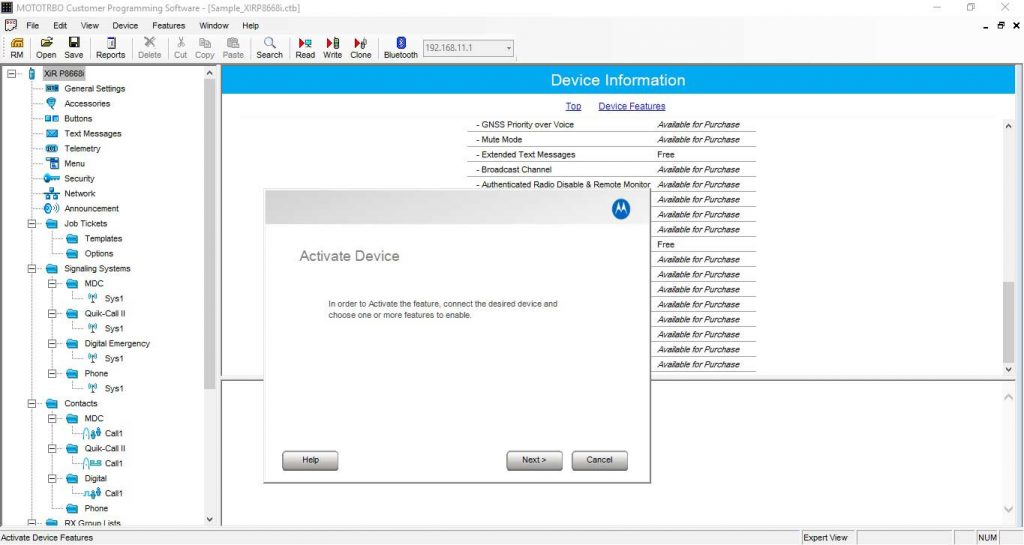Open the View menu
The height and width of the screenshot is (545, 1024).
[89, 26]
